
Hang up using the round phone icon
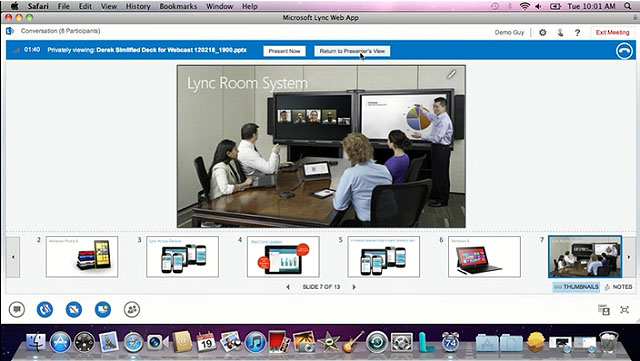point(624,51)
